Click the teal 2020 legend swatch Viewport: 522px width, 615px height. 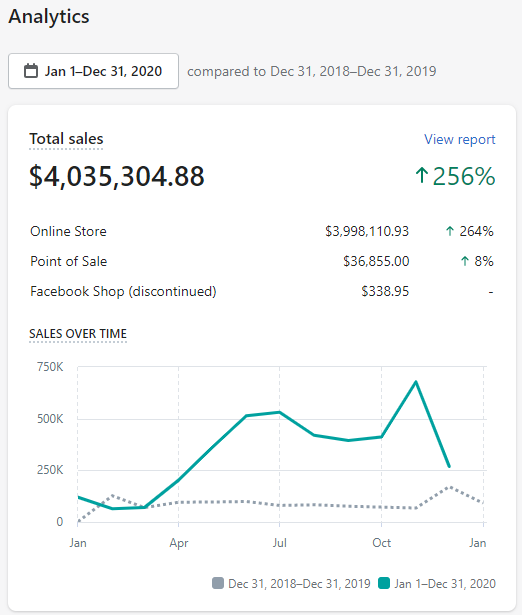click(x=384, y=583)
